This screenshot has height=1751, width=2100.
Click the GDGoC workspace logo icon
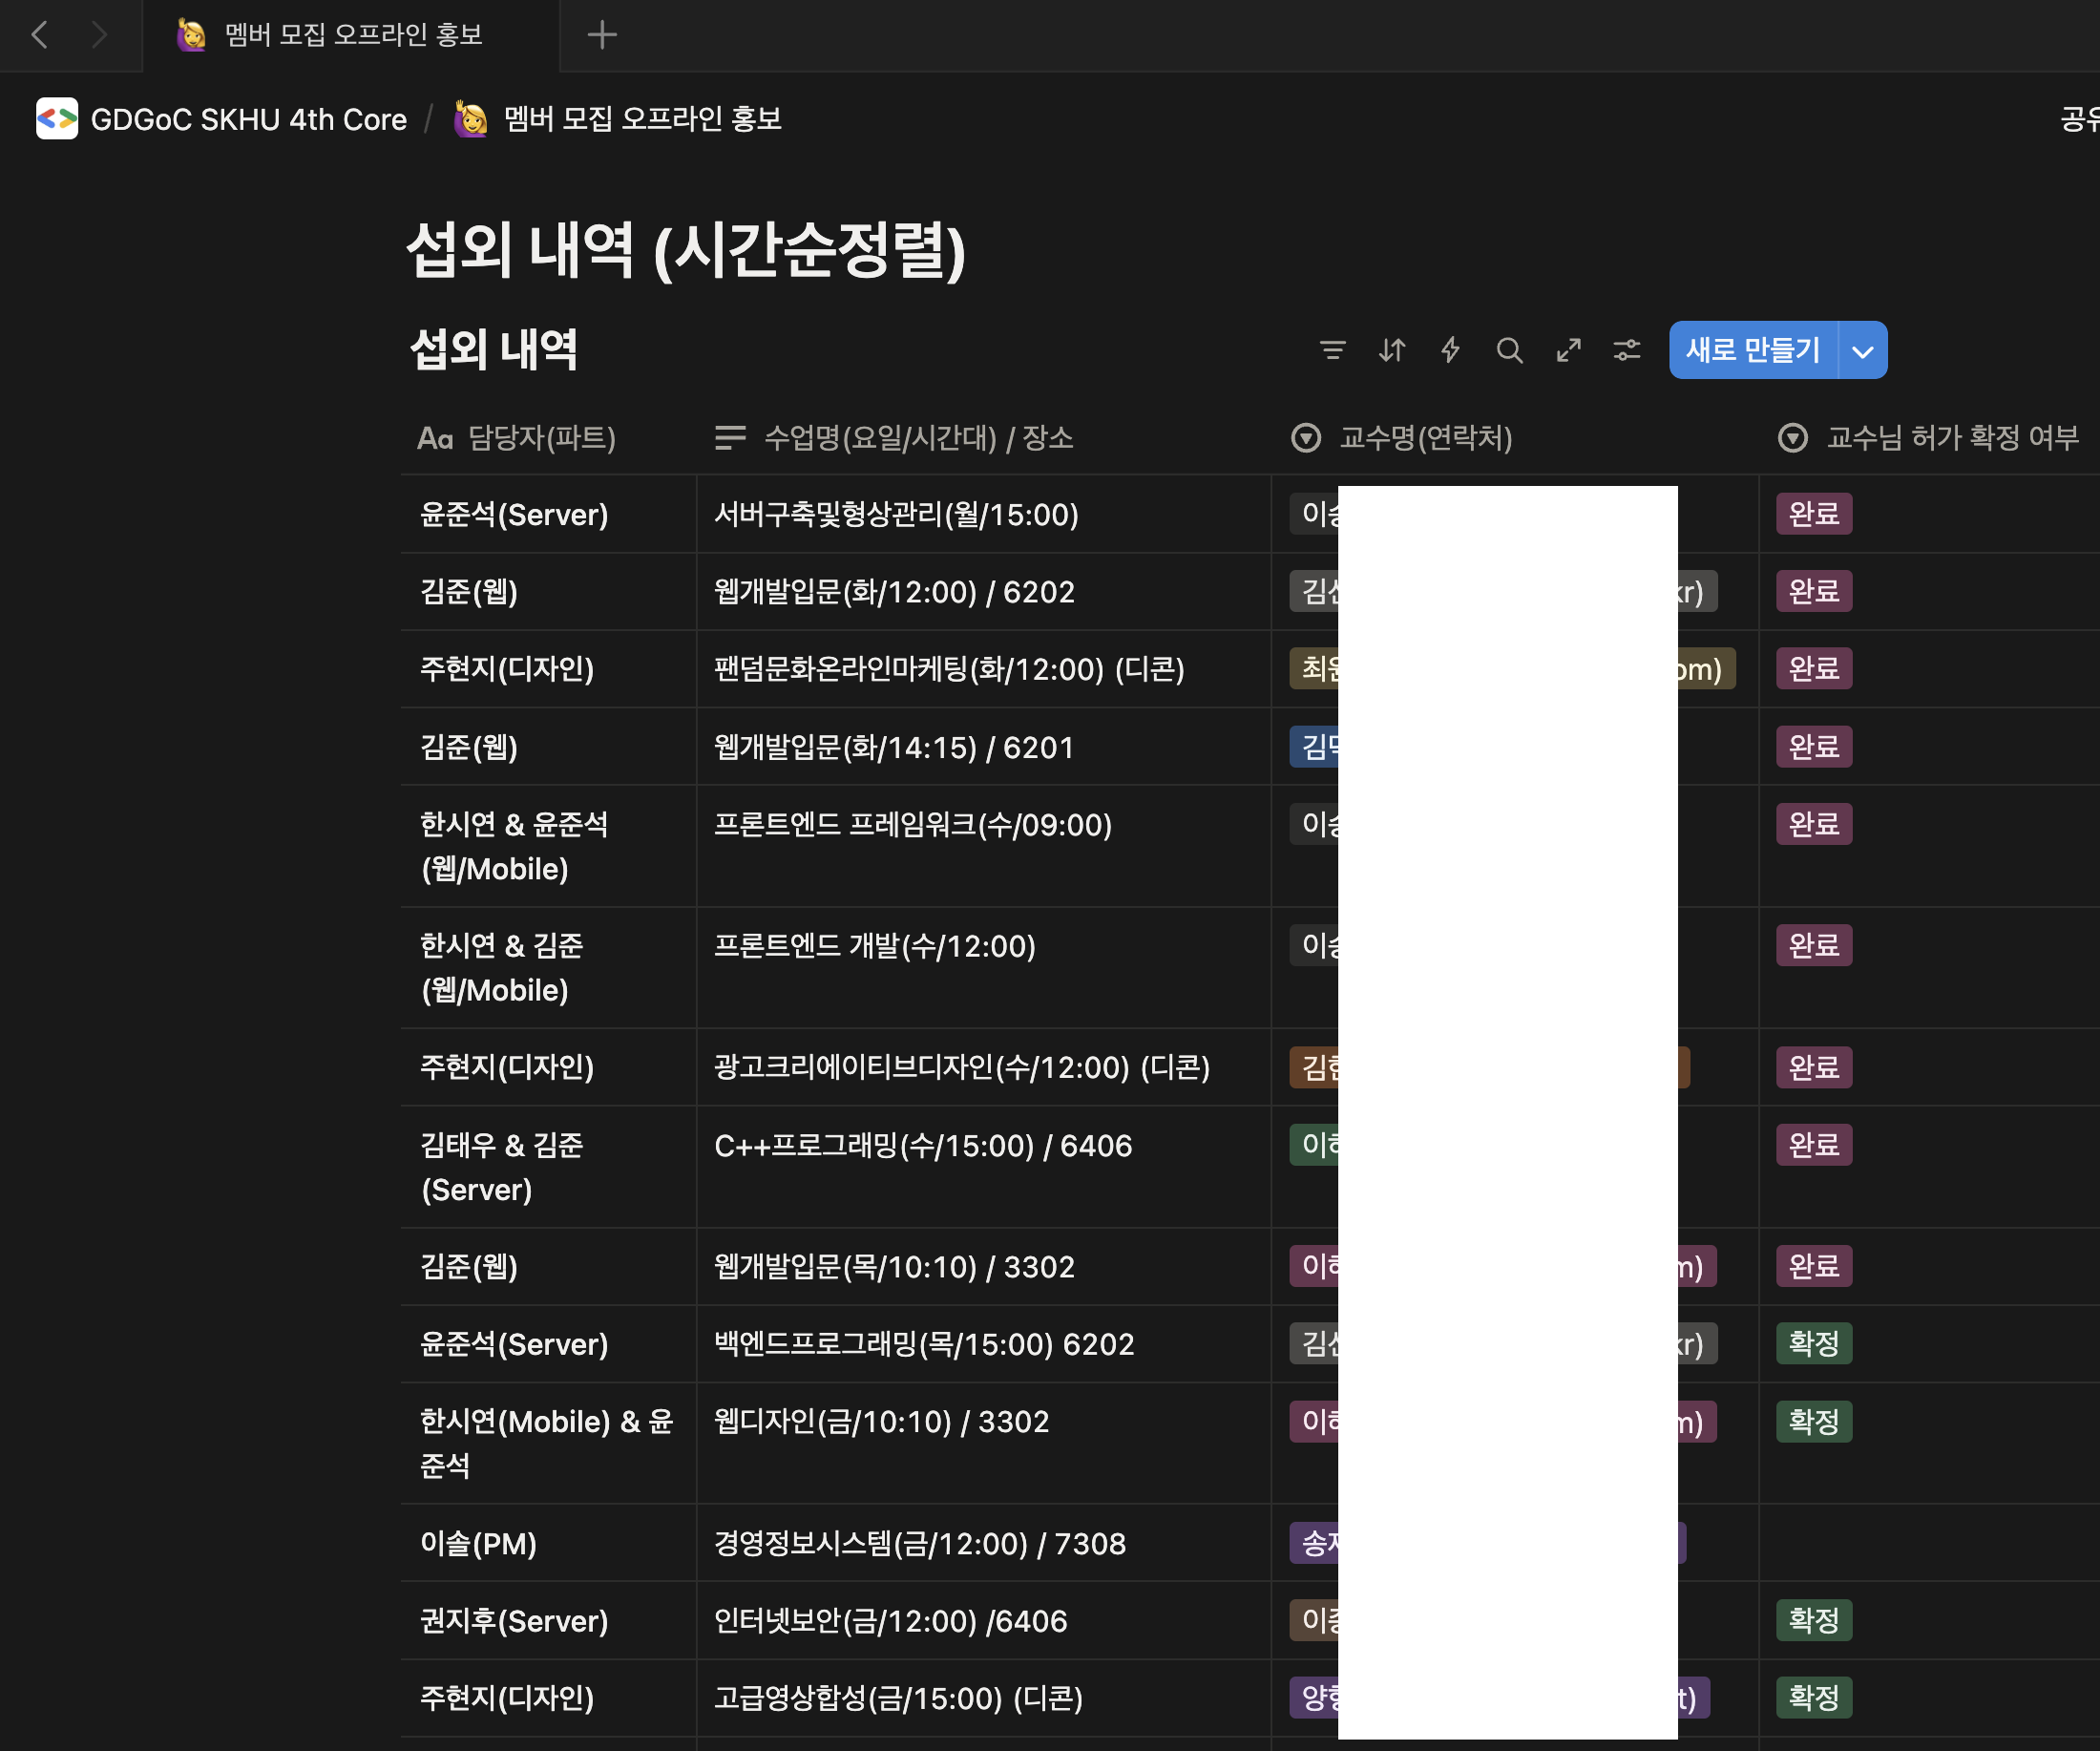57,119
